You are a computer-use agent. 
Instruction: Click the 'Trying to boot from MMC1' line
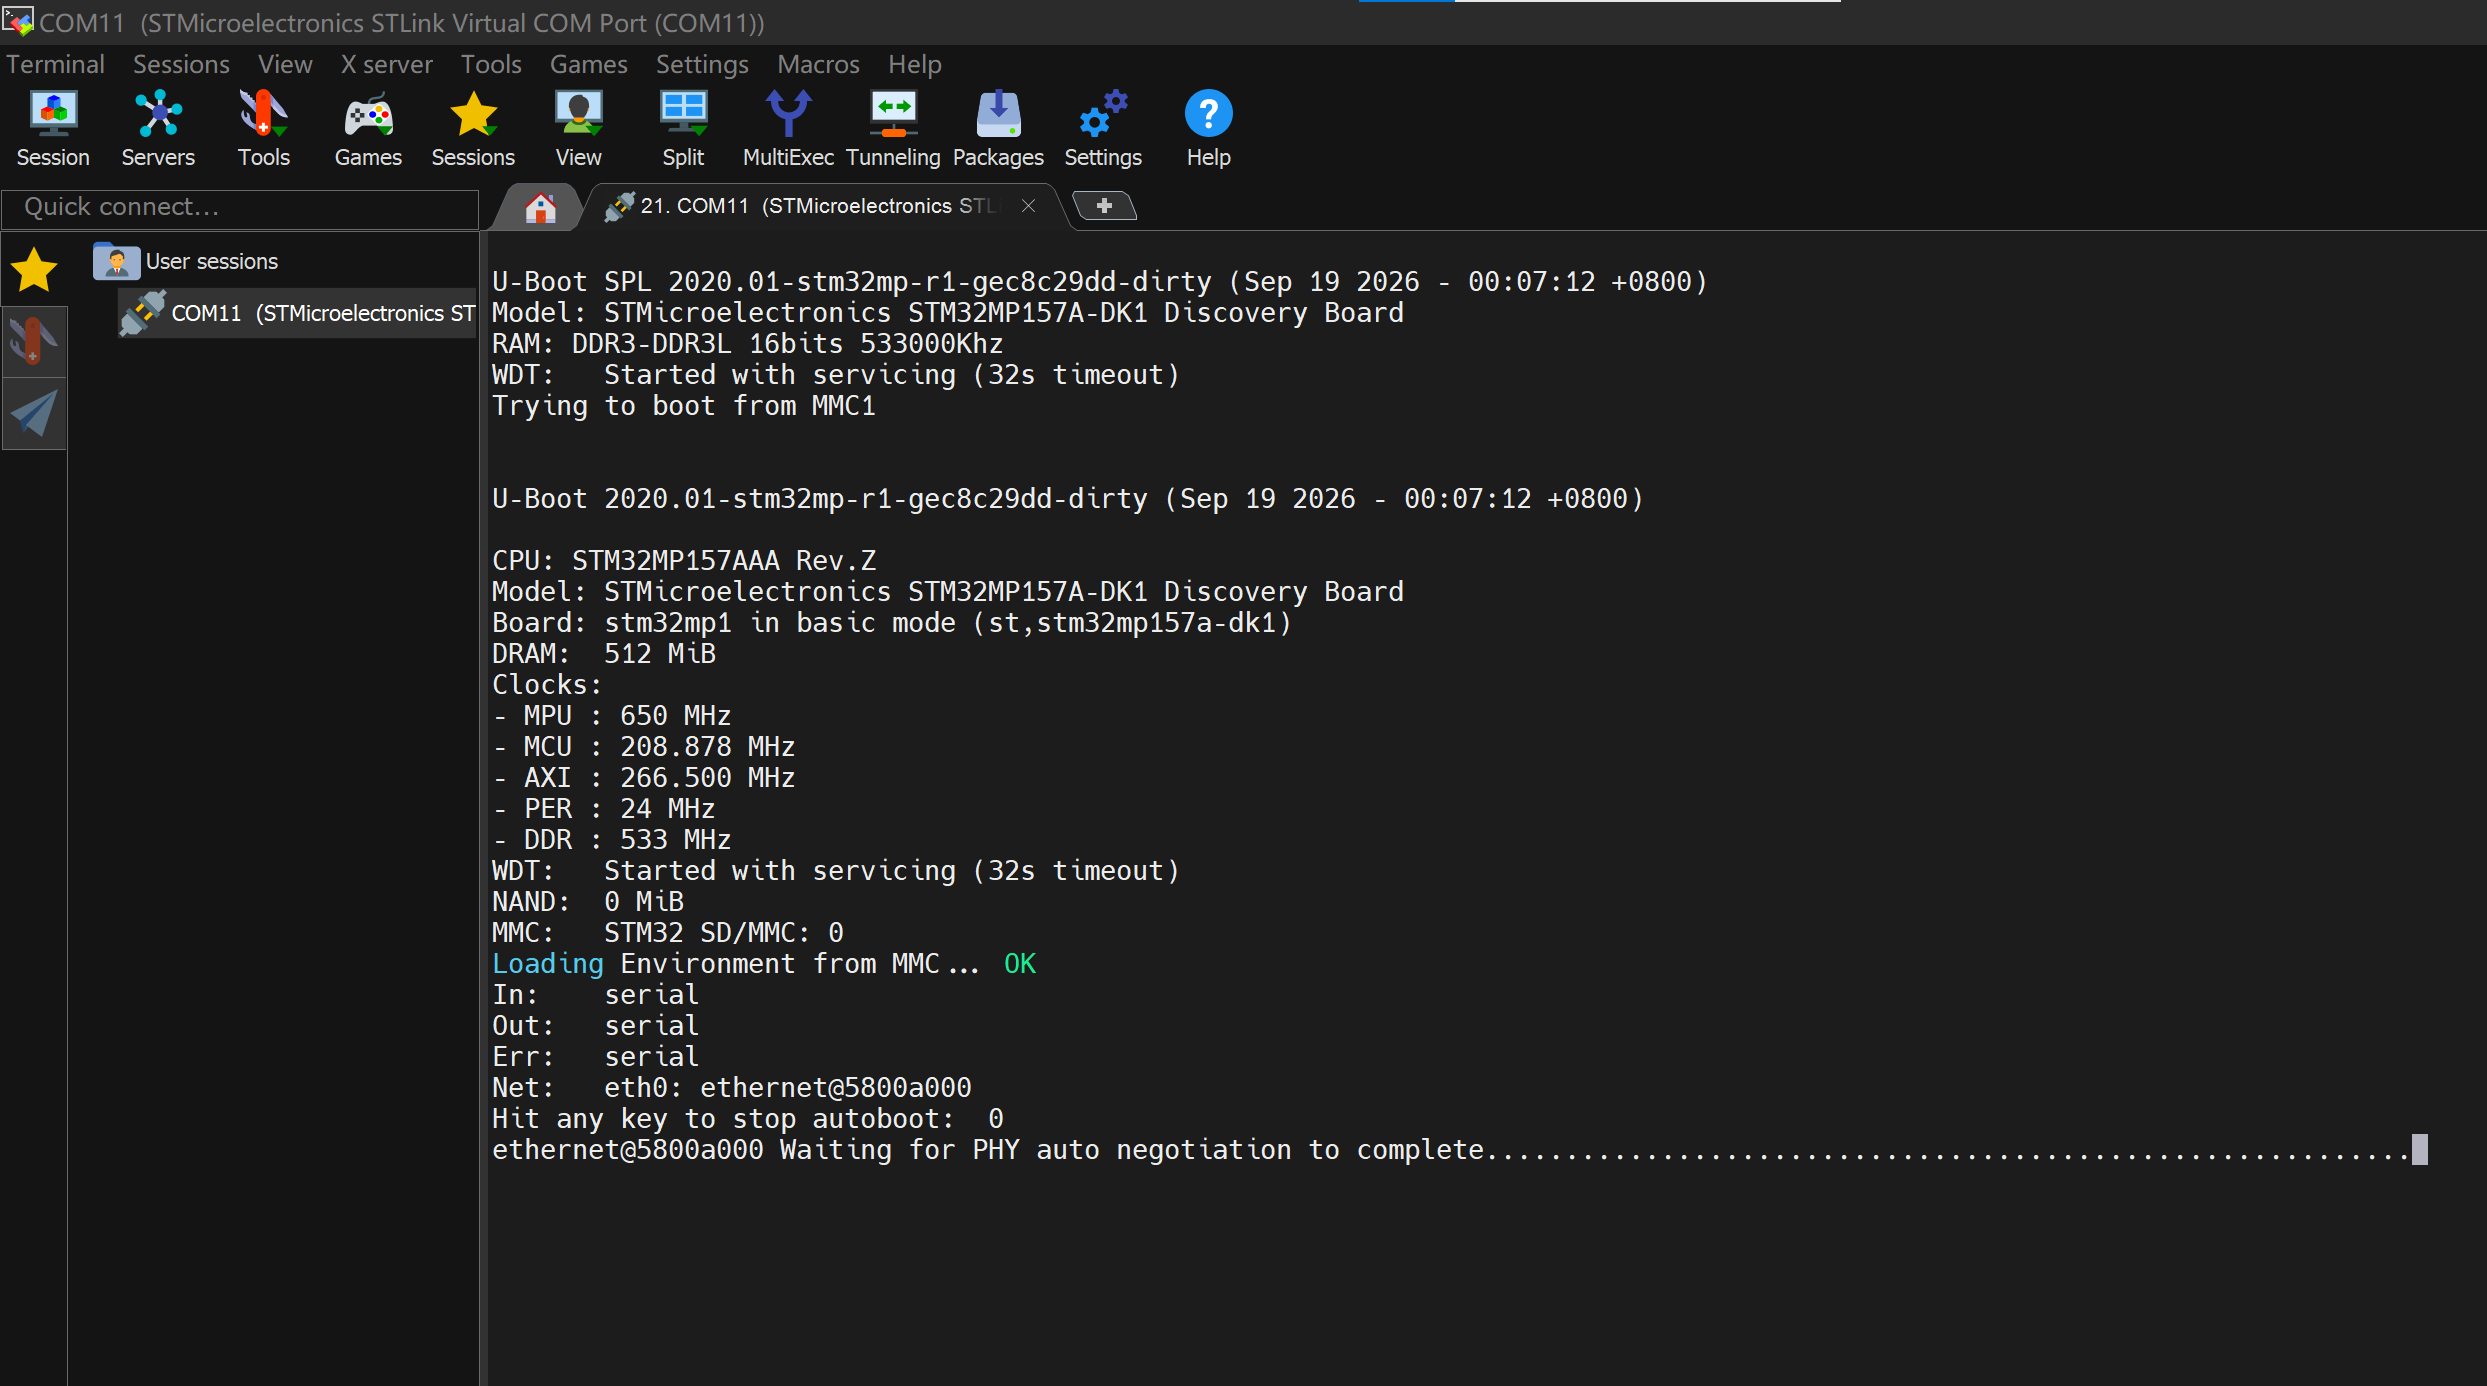684,406
